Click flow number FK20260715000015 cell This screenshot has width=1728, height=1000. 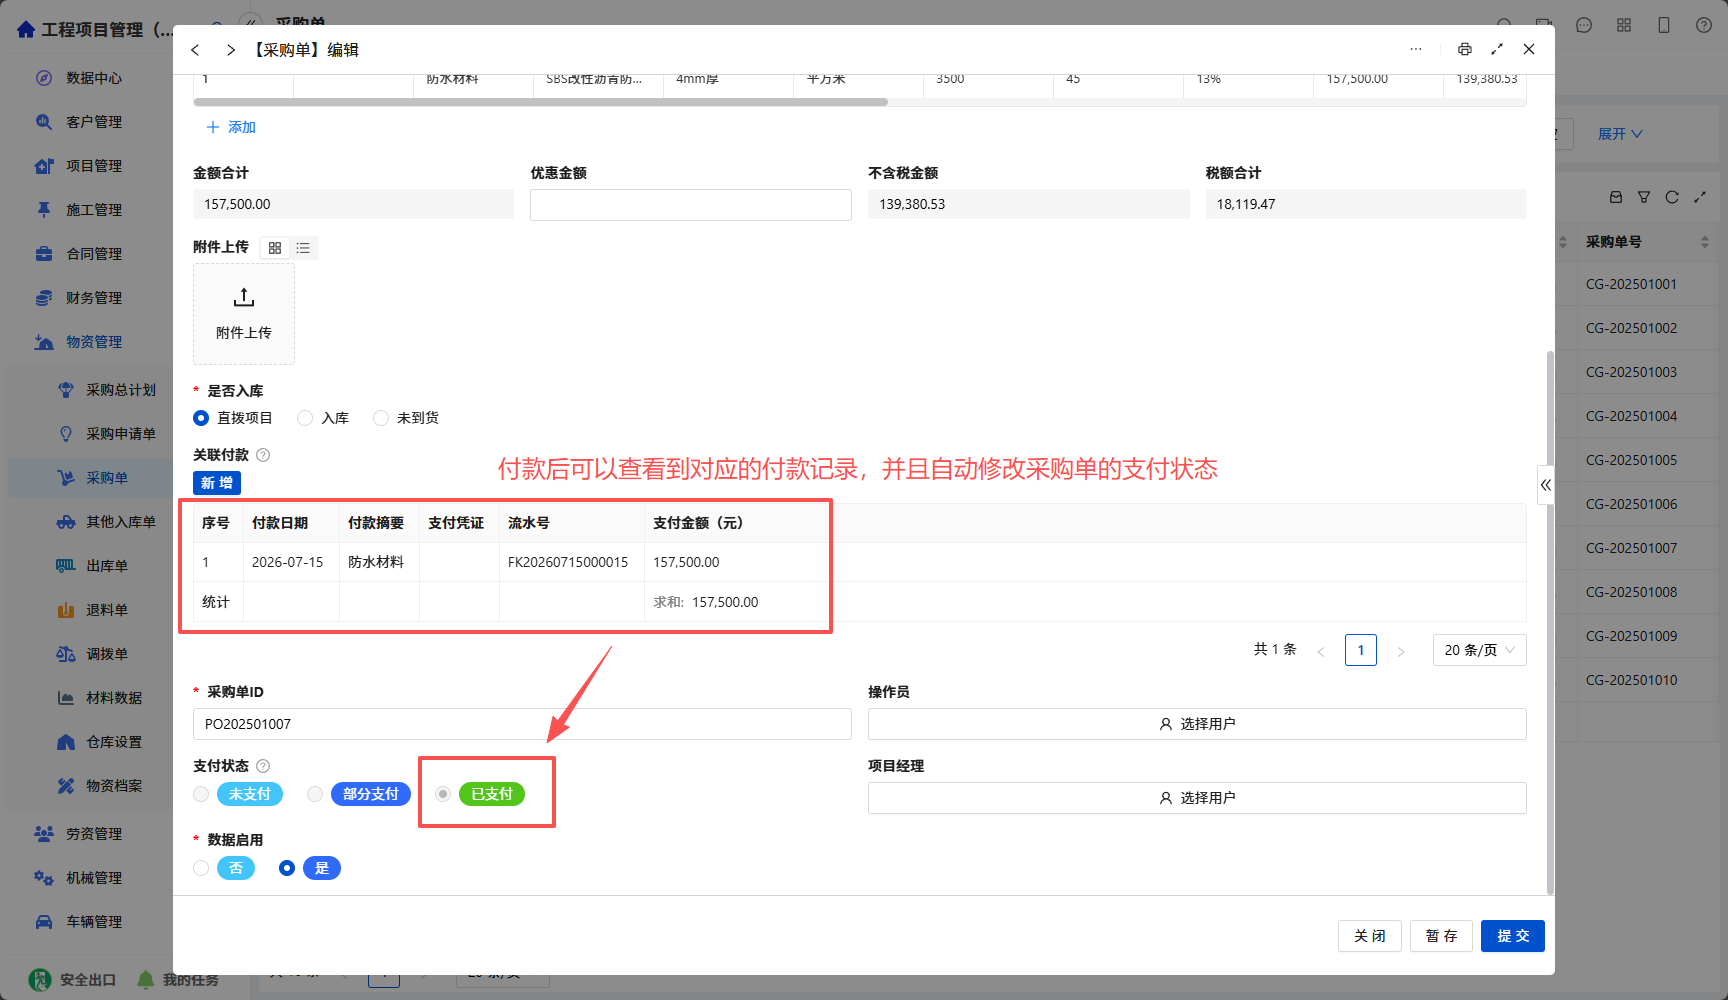(x=568, y=562)
